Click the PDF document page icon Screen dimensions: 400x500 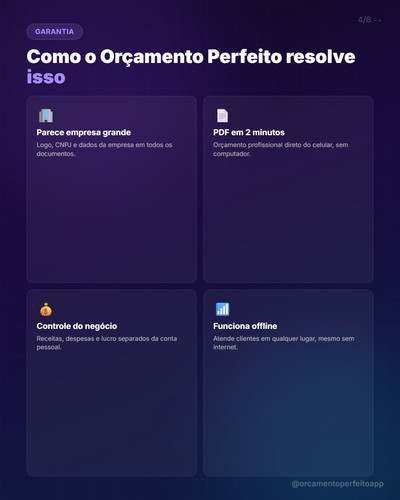(222, 115)
